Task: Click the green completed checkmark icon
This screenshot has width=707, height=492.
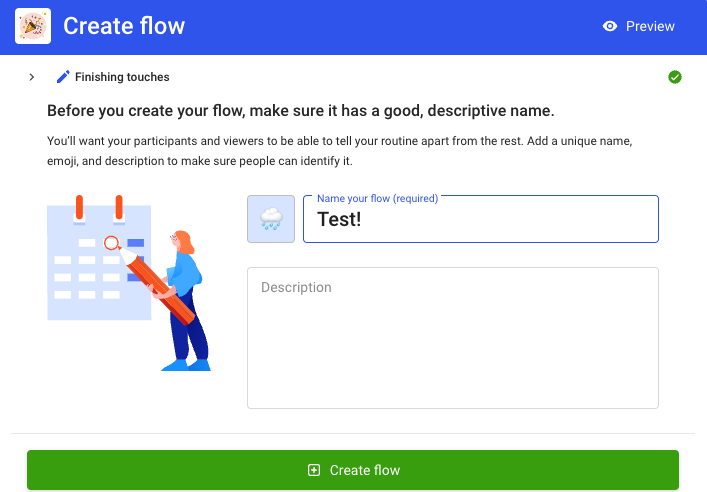Action: [675, 77]
